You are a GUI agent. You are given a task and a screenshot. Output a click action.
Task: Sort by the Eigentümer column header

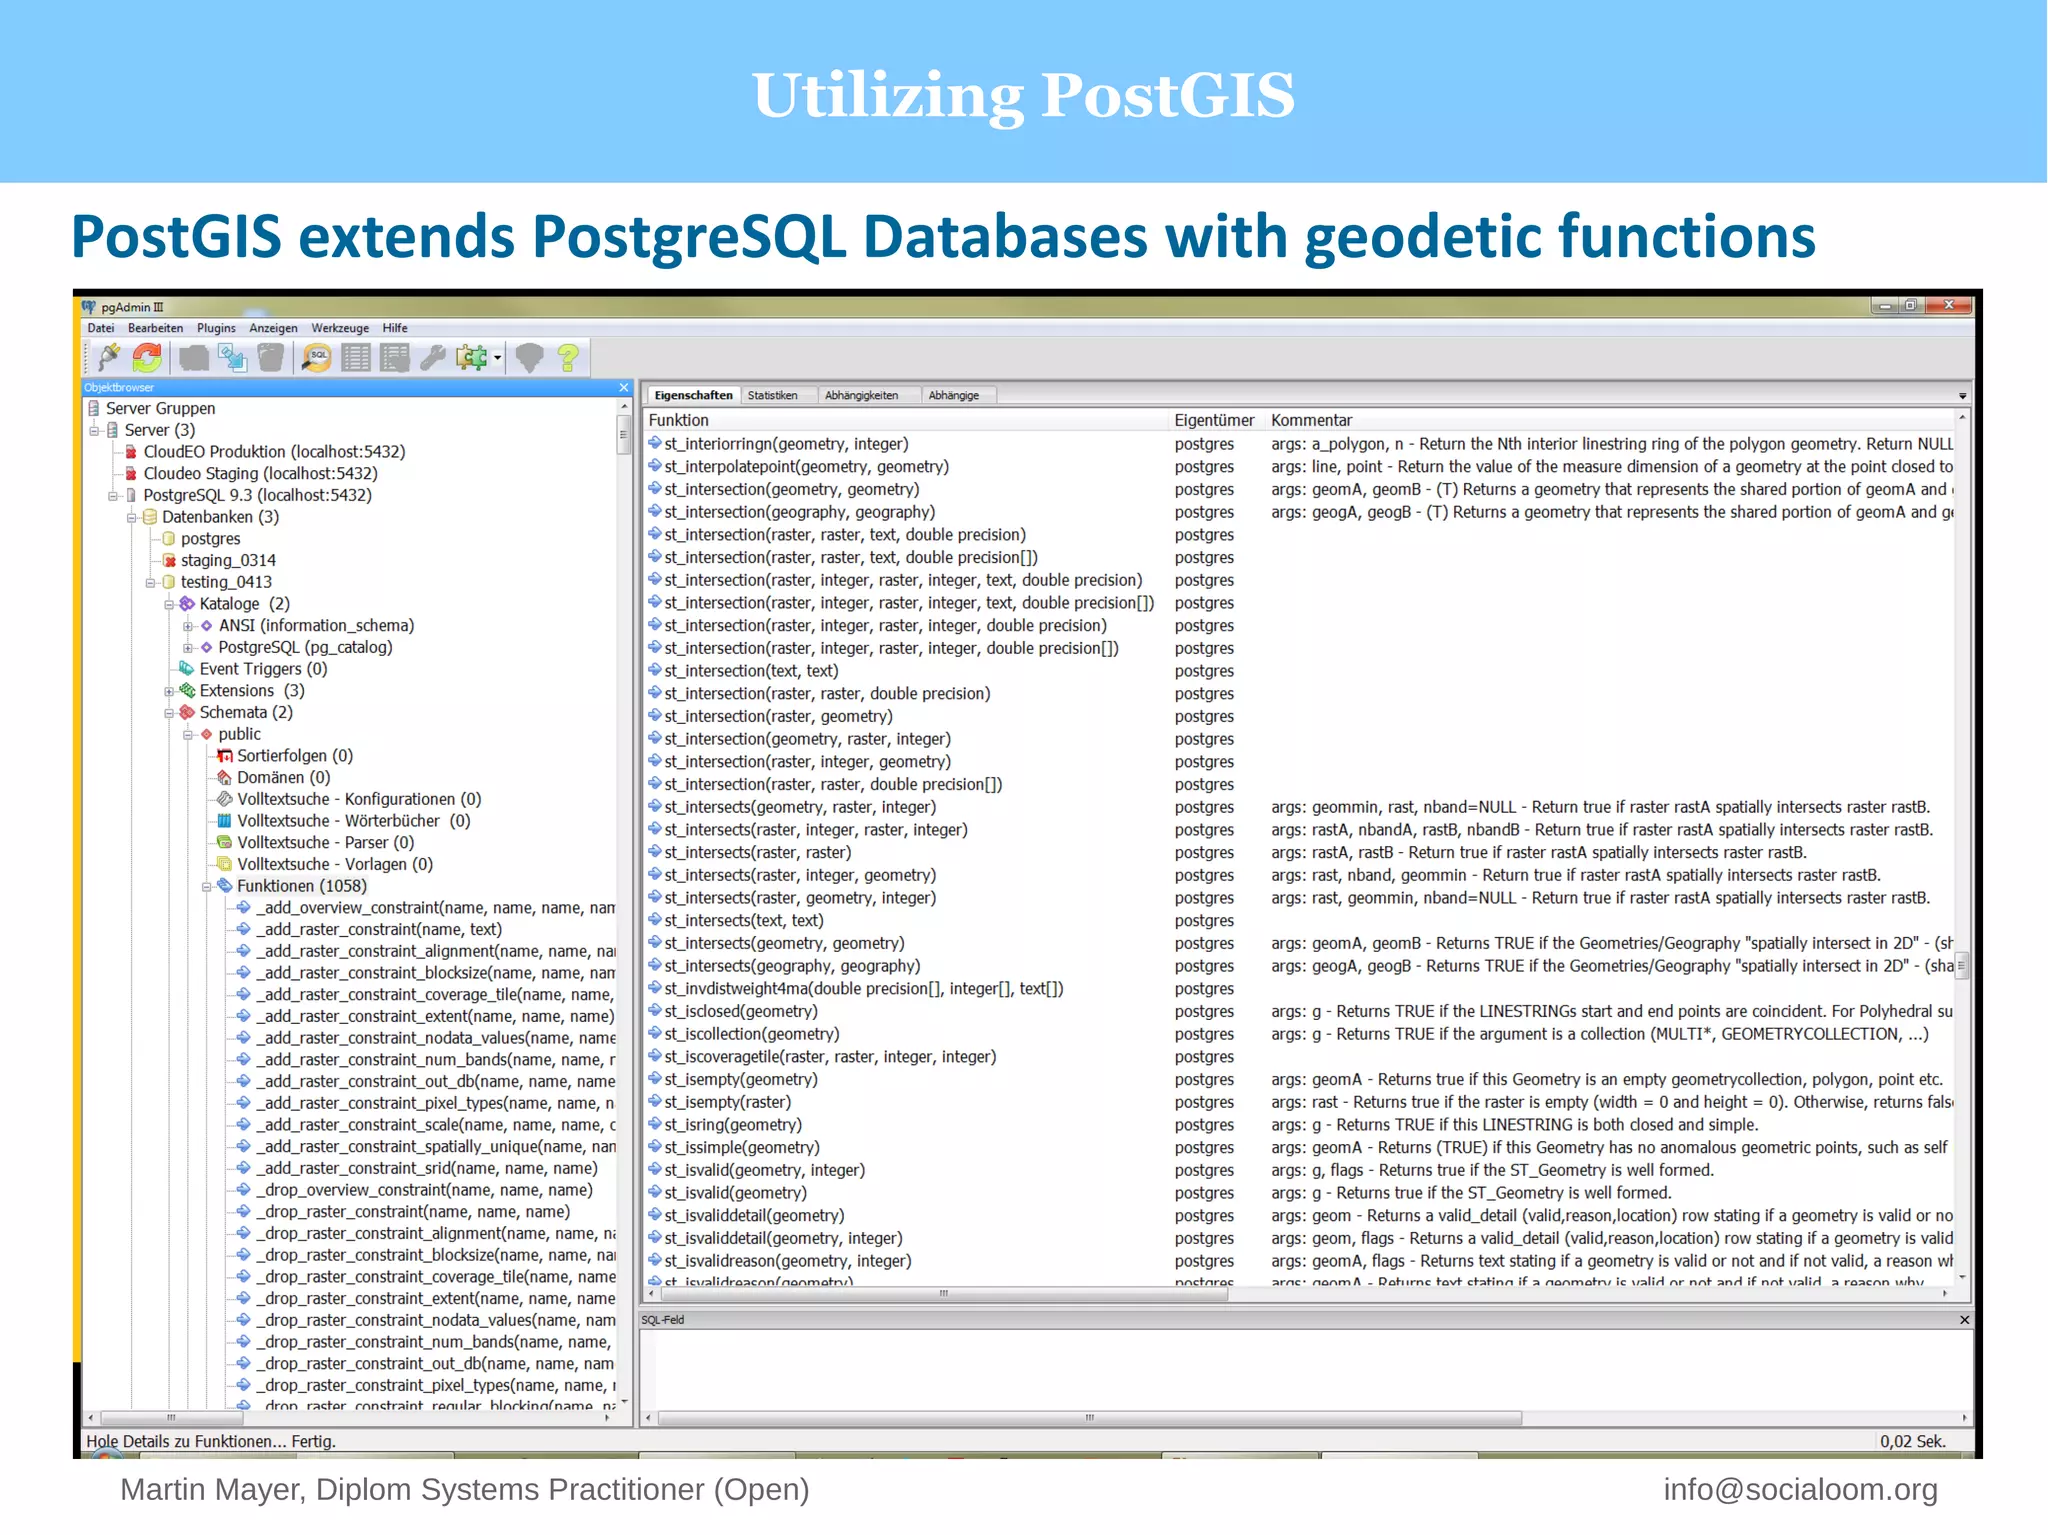1216,420
